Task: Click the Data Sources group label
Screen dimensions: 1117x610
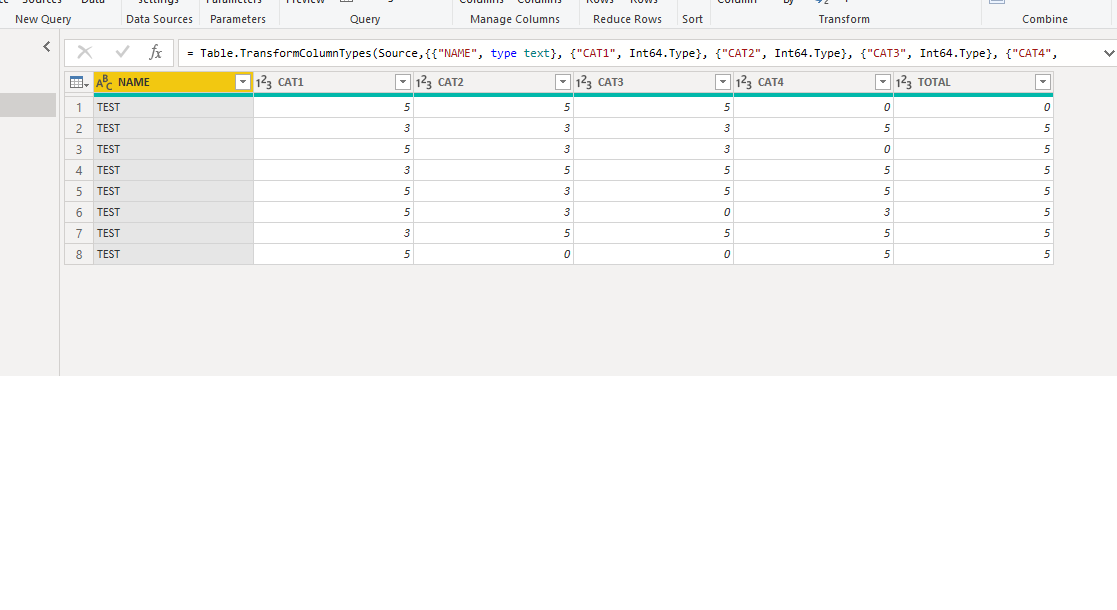Action: [x=160, y=19]
